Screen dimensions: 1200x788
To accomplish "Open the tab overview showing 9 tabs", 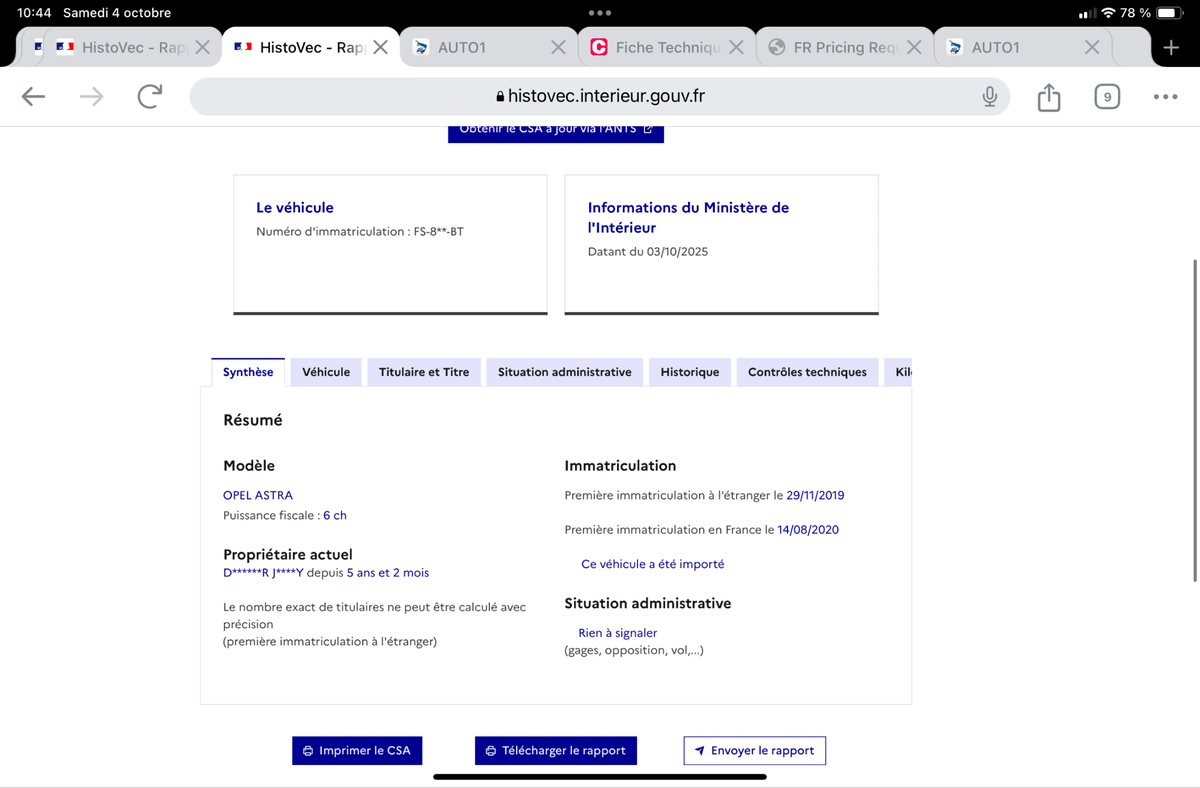I will point(1107,97).
